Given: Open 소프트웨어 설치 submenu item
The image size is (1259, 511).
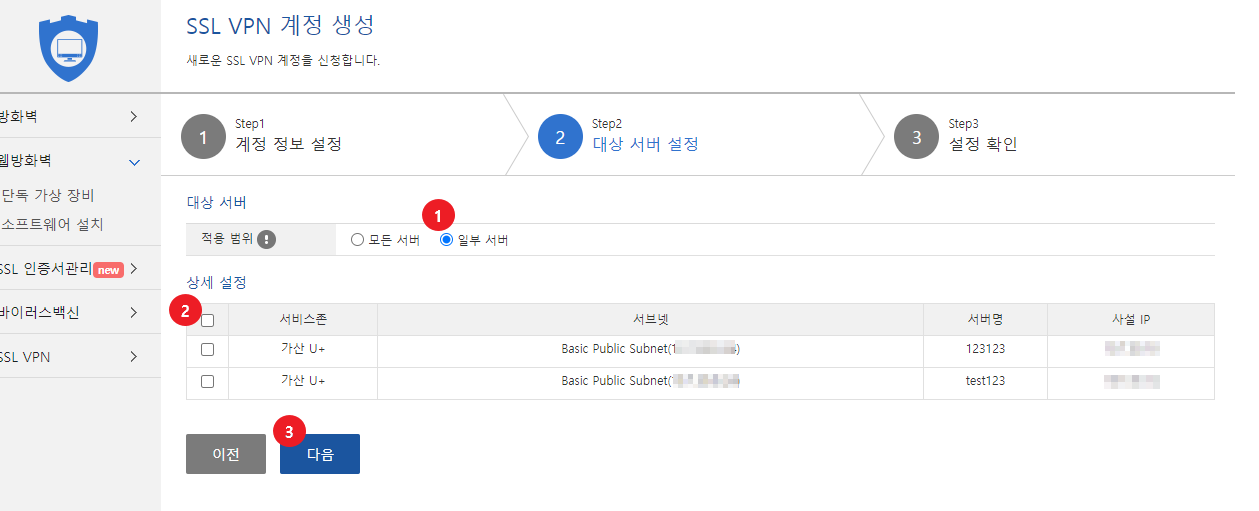Looking at the screenshot, I should 53,224.
